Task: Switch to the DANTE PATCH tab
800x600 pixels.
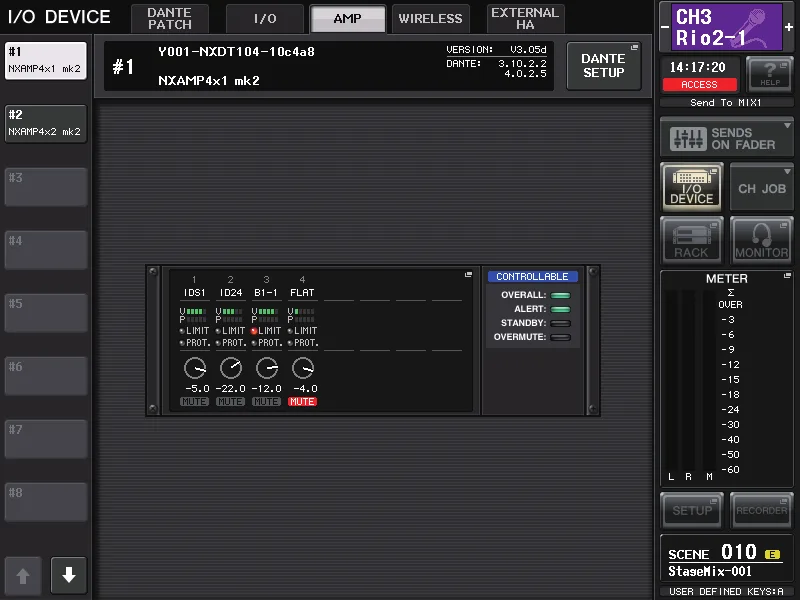Action: [170, 18]
